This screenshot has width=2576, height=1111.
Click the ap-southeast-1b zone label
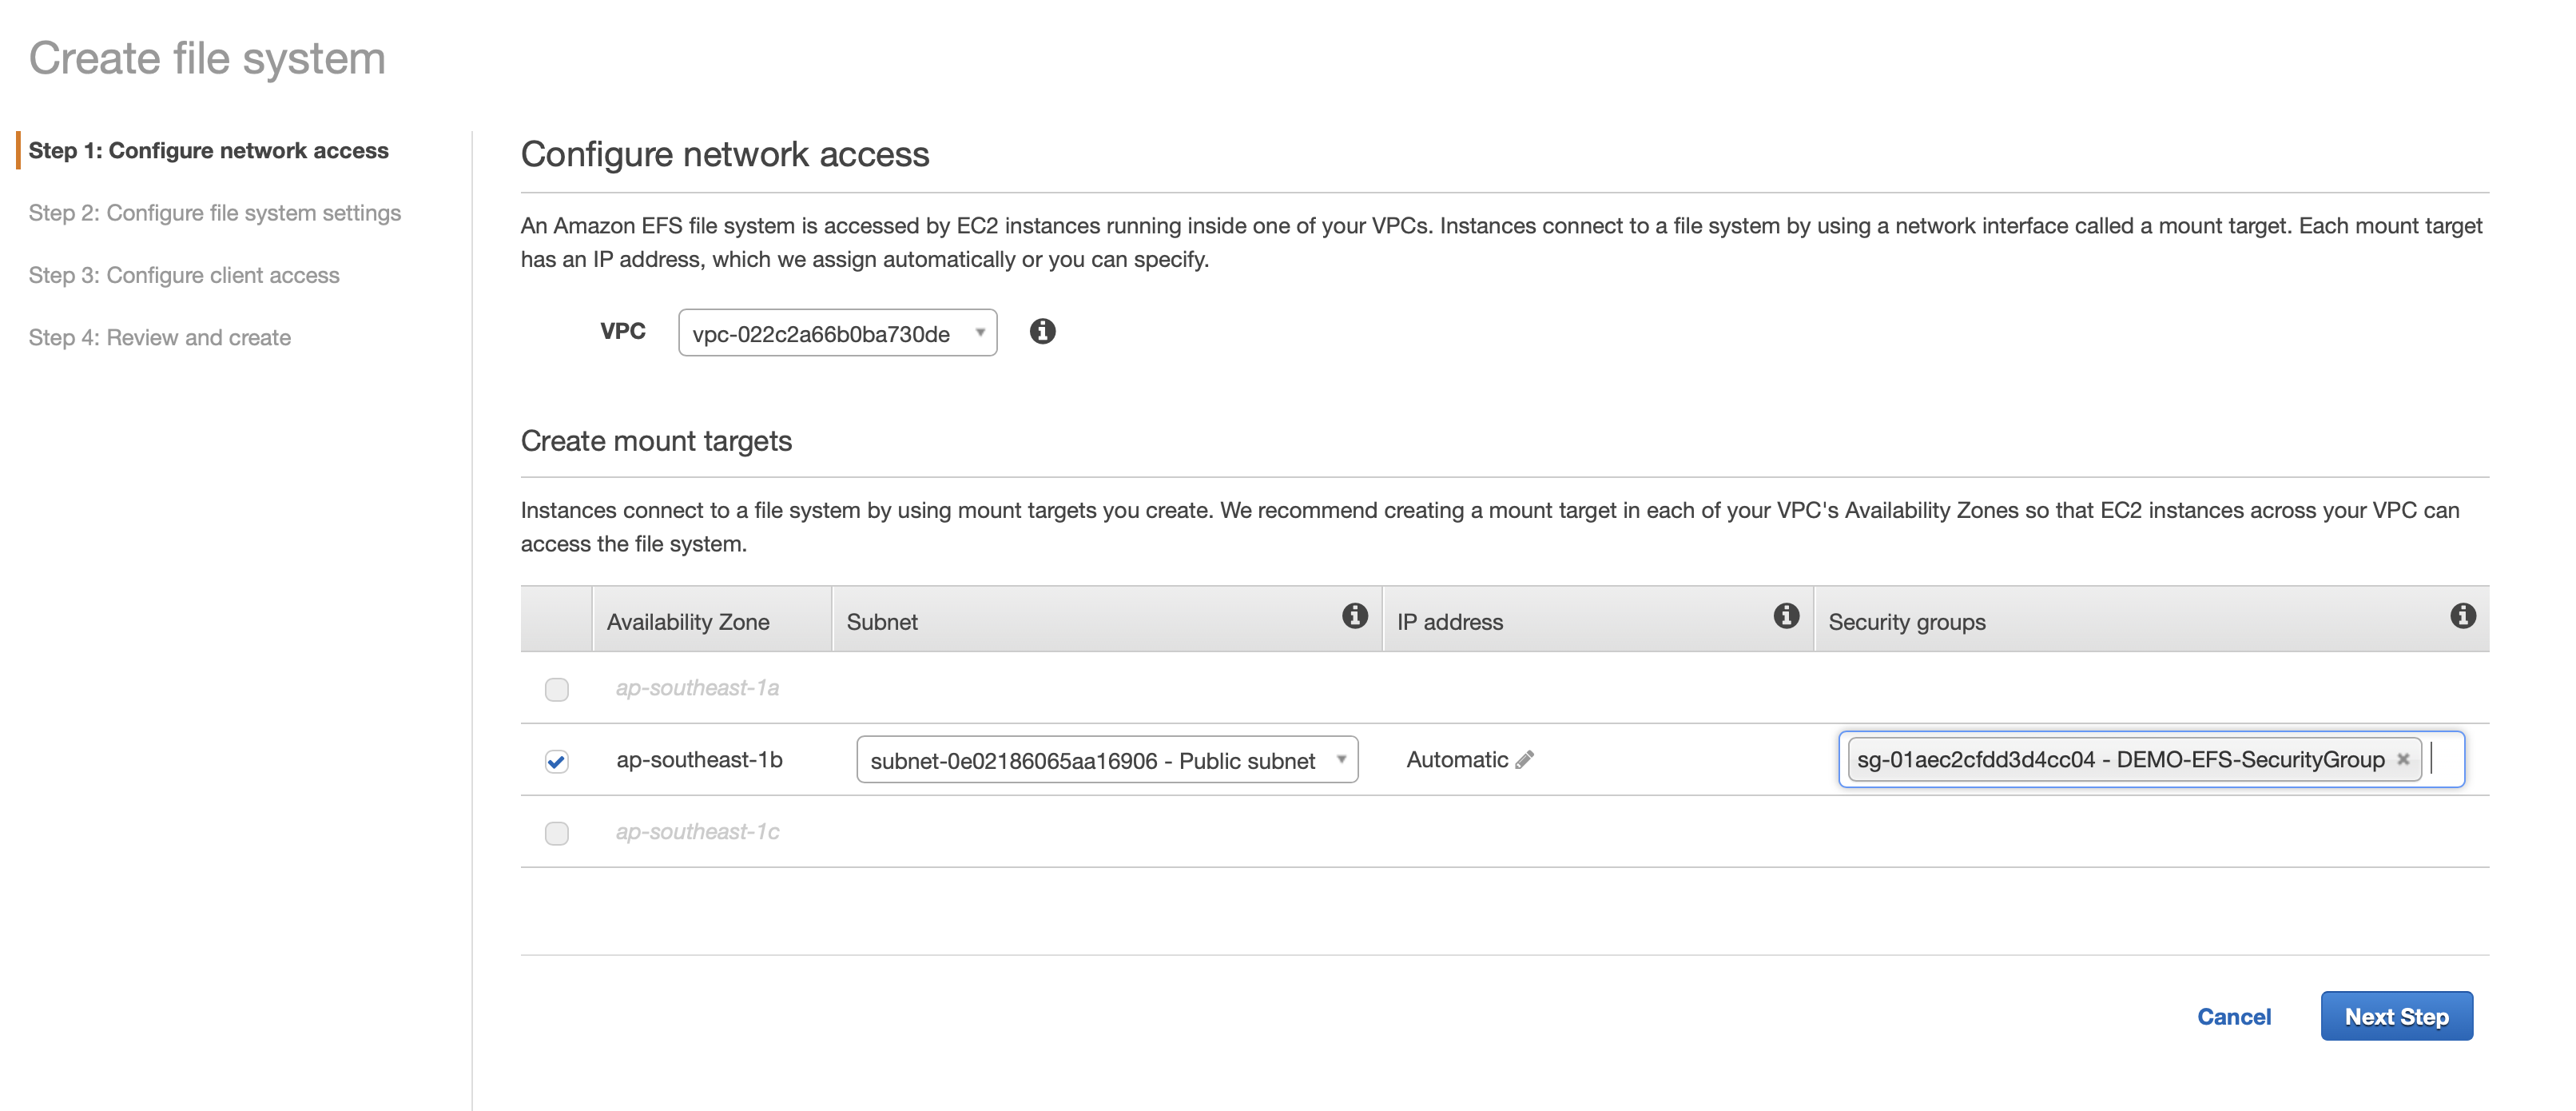coord(699,760)
